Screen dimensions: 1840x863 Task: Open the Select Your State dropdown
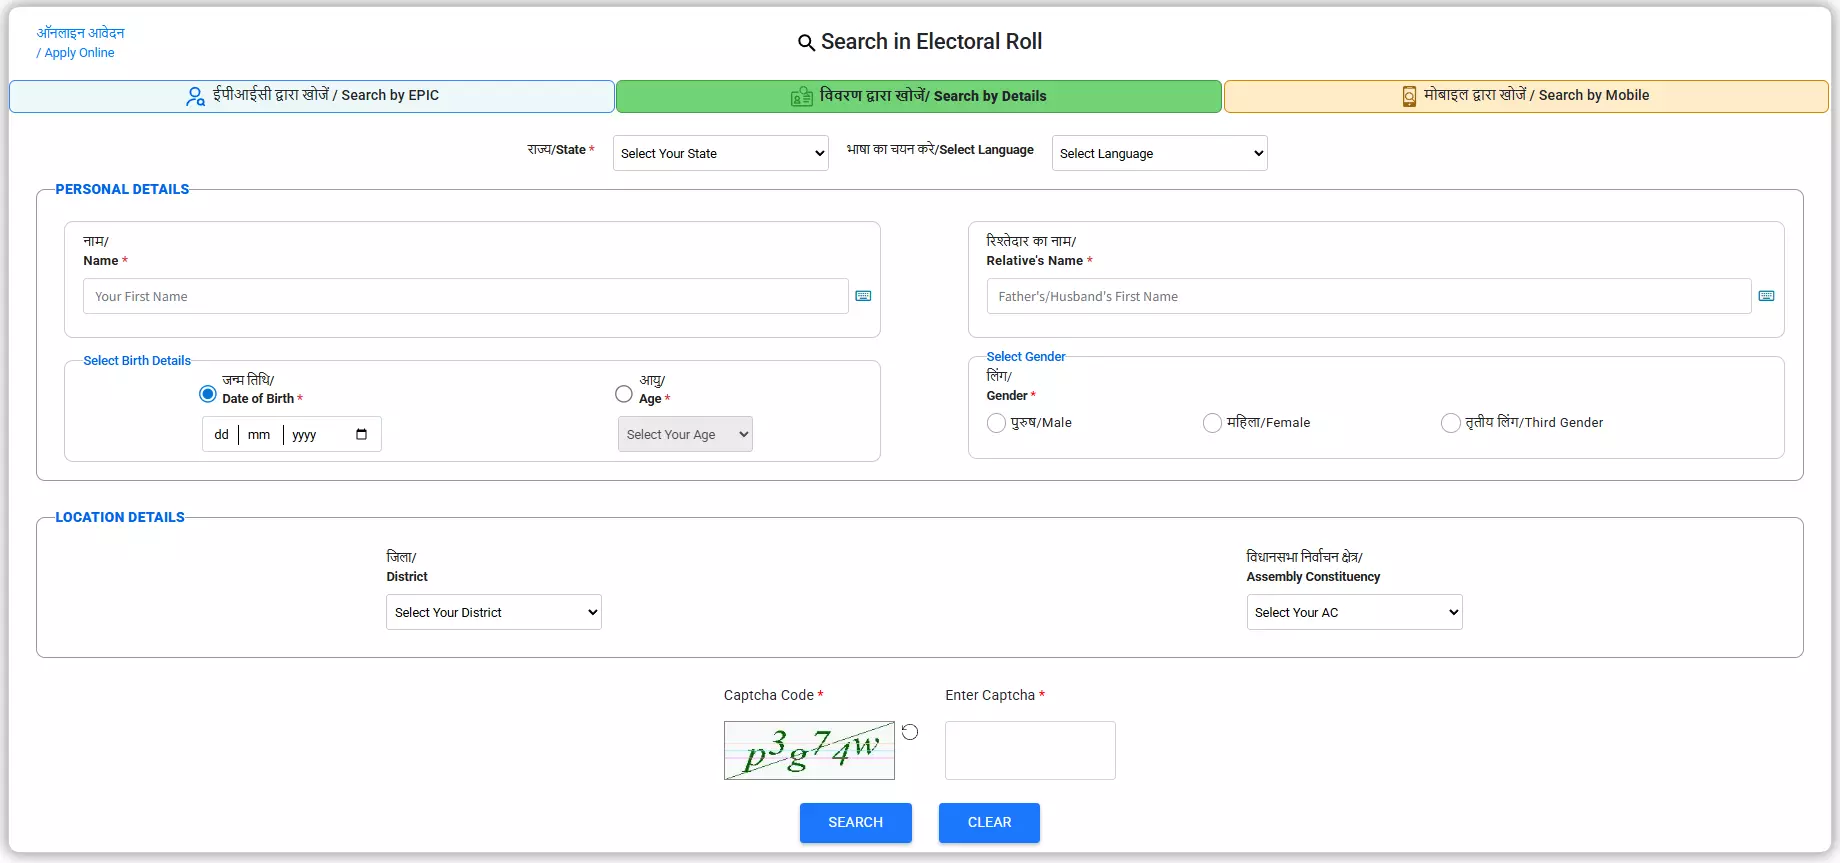pos(720,153)
